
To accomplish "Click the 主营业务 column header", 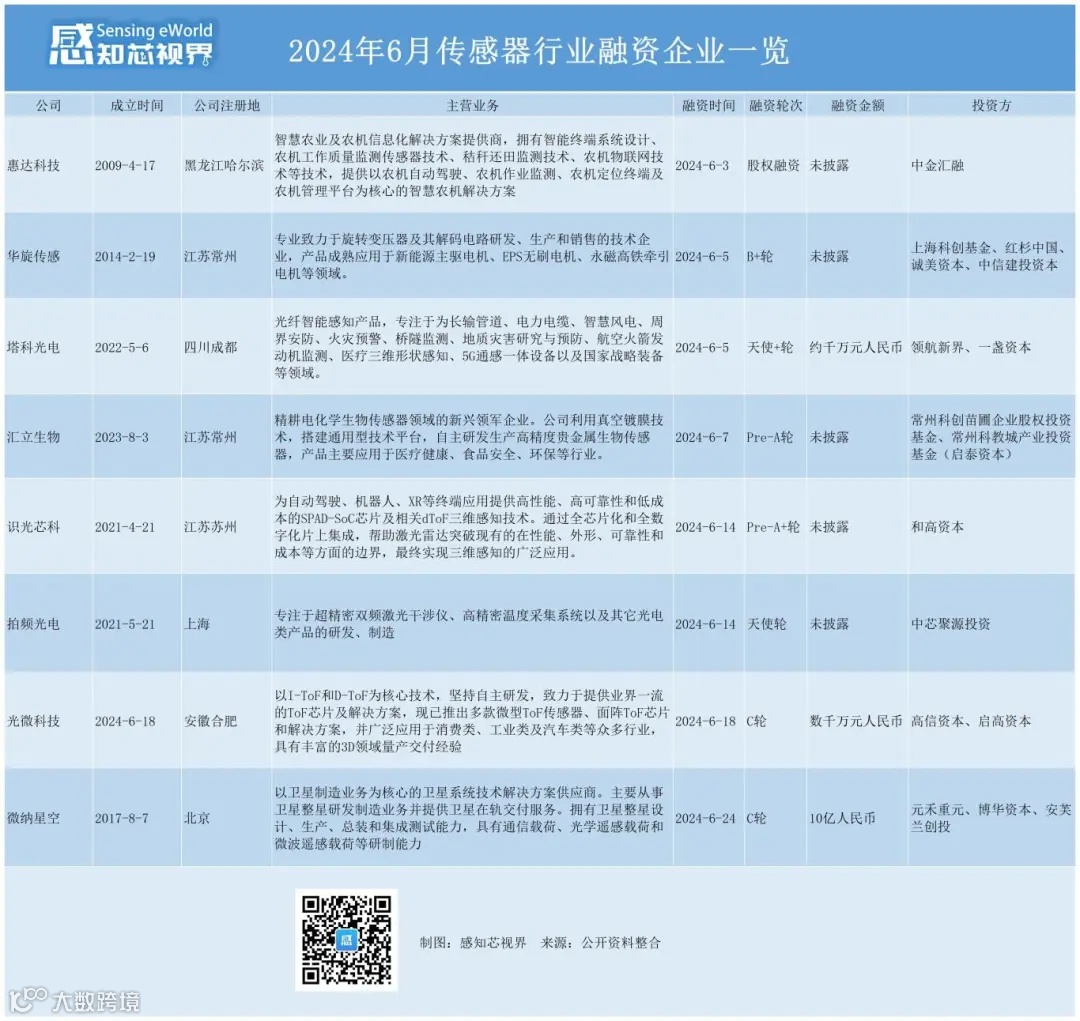I will coord(472,105).
